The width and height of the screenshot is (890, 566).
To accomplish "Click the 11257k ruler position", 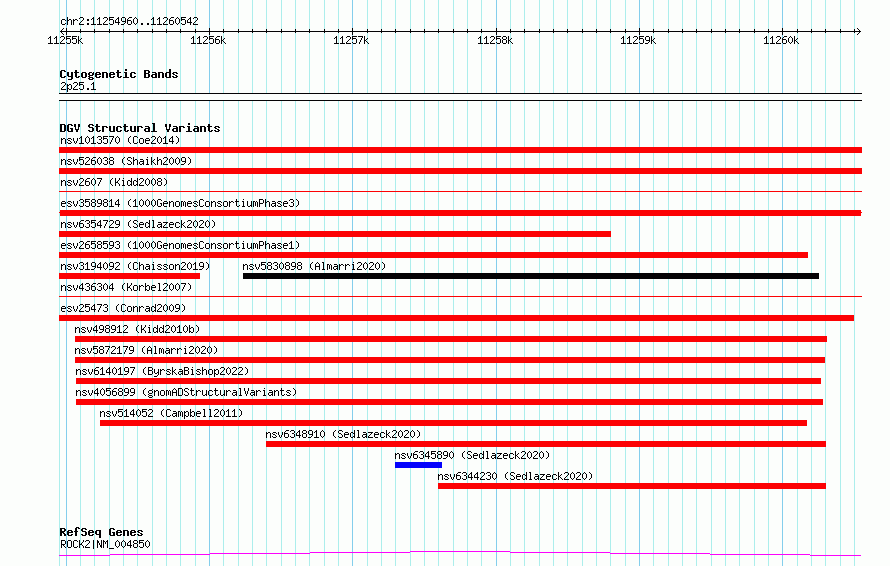I will click(351, 40).
